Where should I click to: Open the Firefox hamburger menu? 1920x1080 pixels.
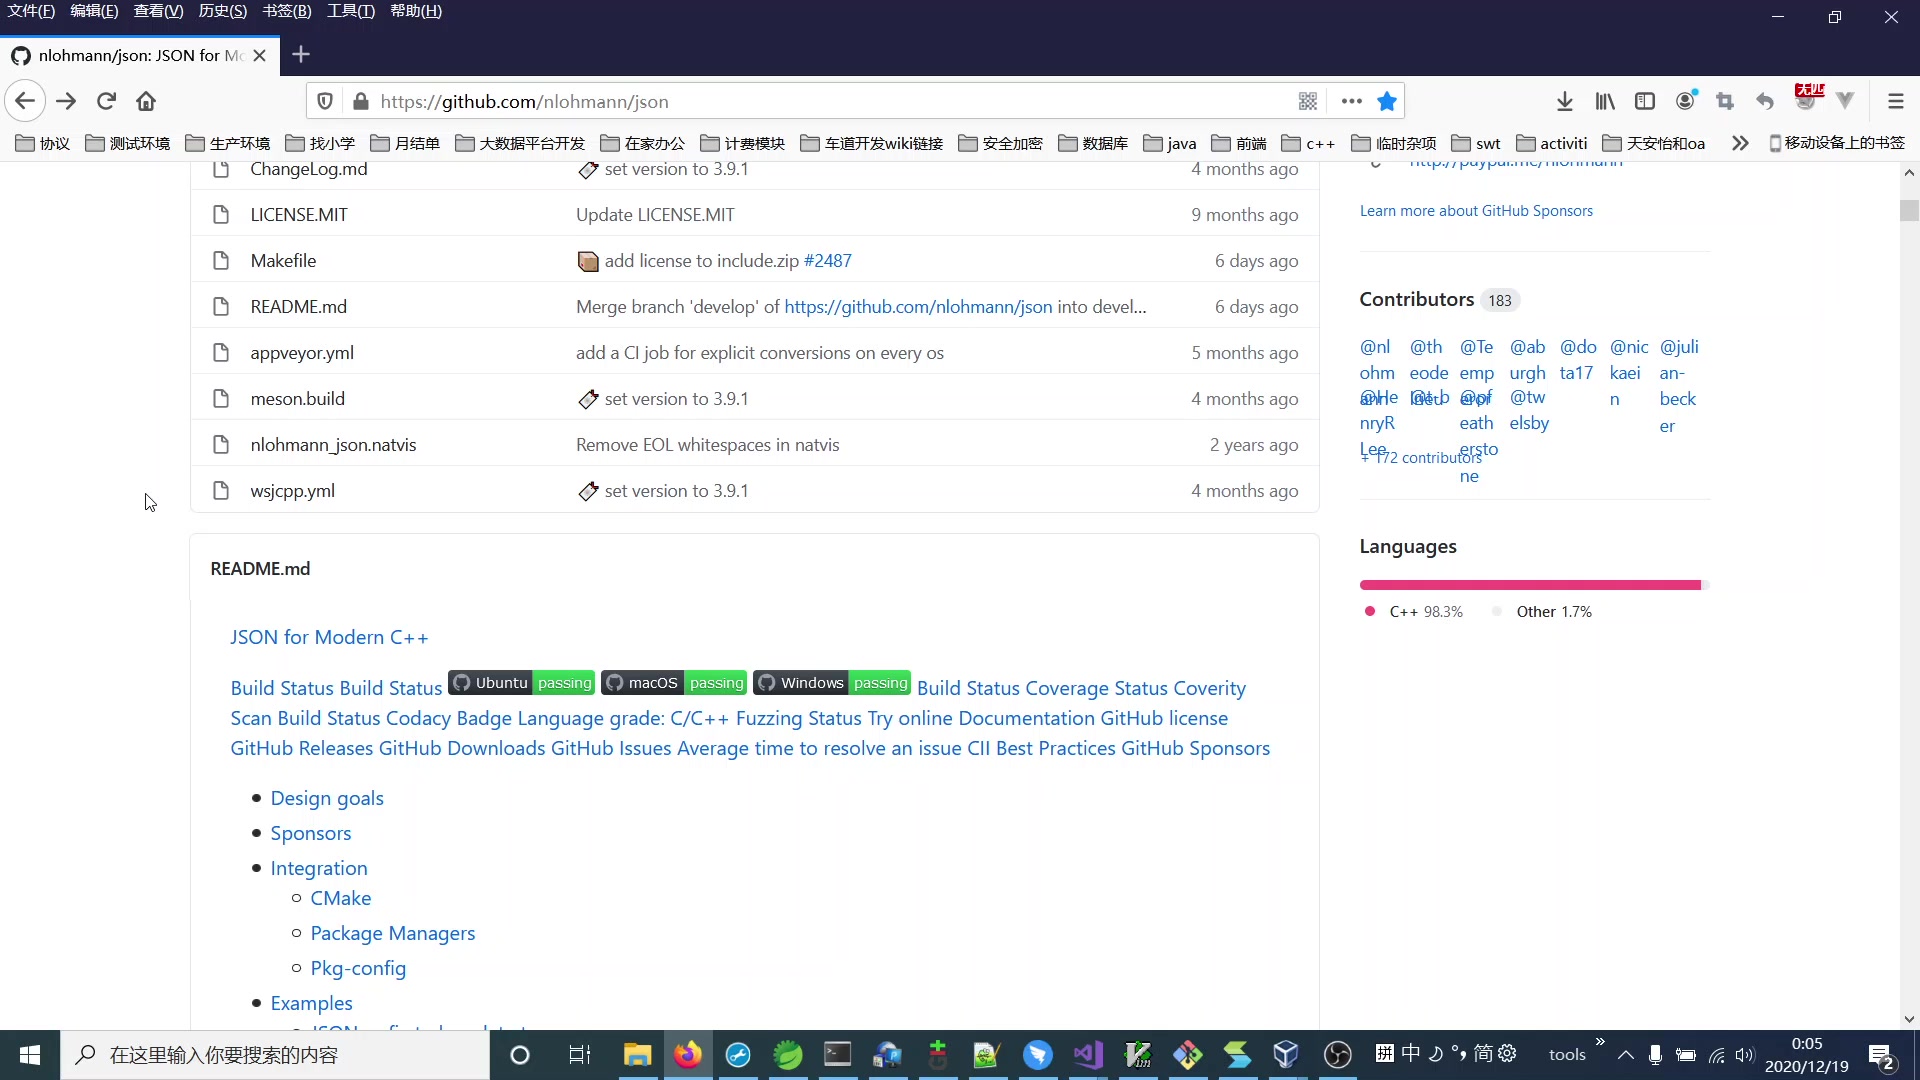(x=1895, y=101)
